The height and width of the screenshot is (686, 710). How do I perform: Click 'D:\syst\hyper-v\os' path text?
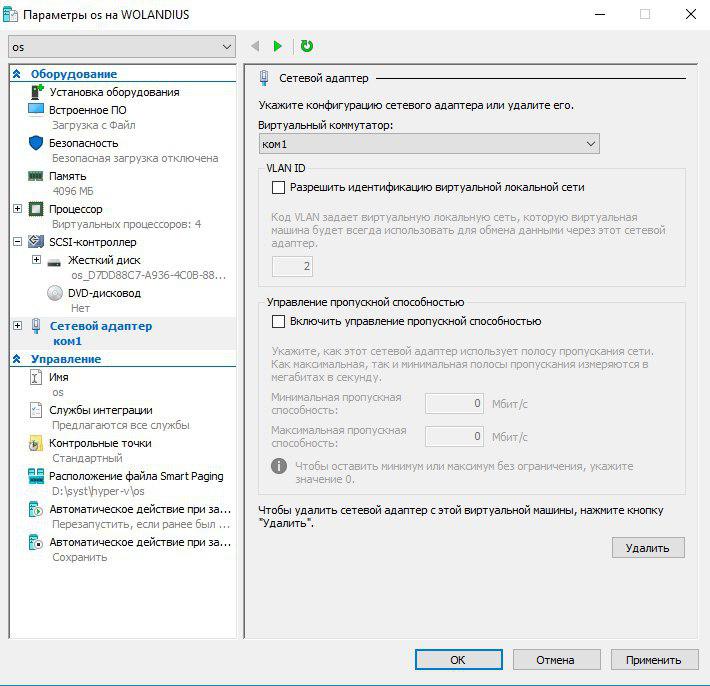[x=98, y=491]
